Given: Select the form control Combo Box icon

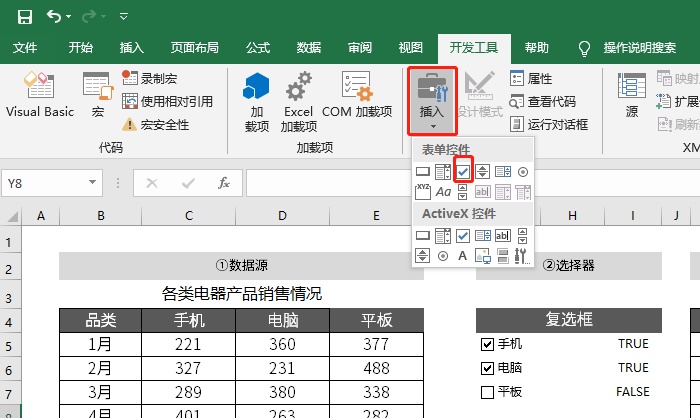Looking at the screenshot, I should click(443, 171).
